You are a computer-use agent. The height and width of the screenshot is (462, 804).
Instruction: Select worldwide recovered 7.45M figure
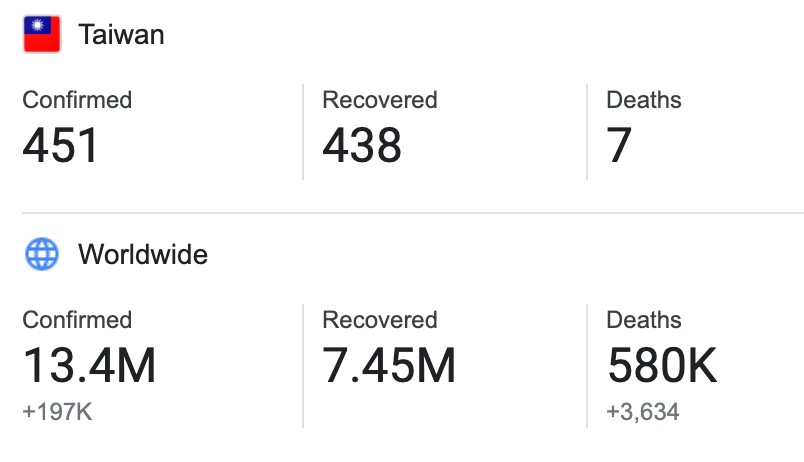pyautogui.click(x=389, y=365)
